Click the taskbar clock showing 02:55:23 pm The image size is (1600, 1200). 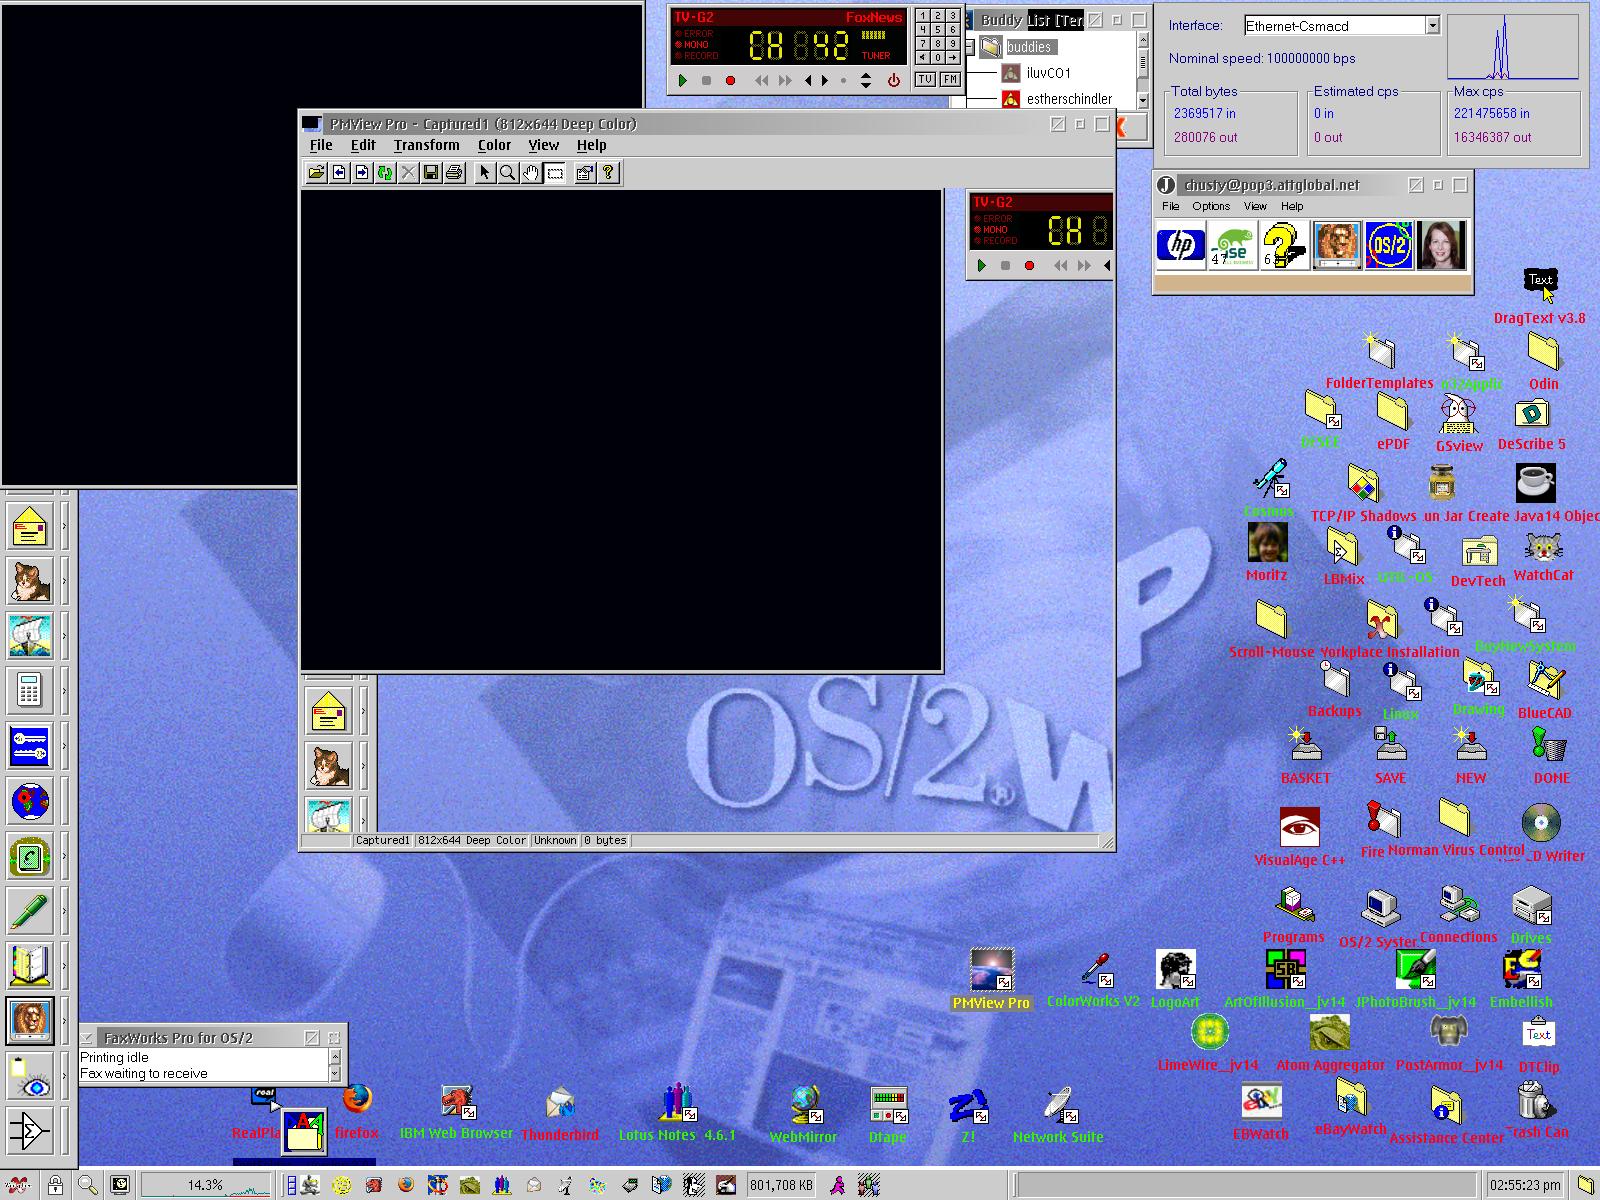tap(1525, 1185)
